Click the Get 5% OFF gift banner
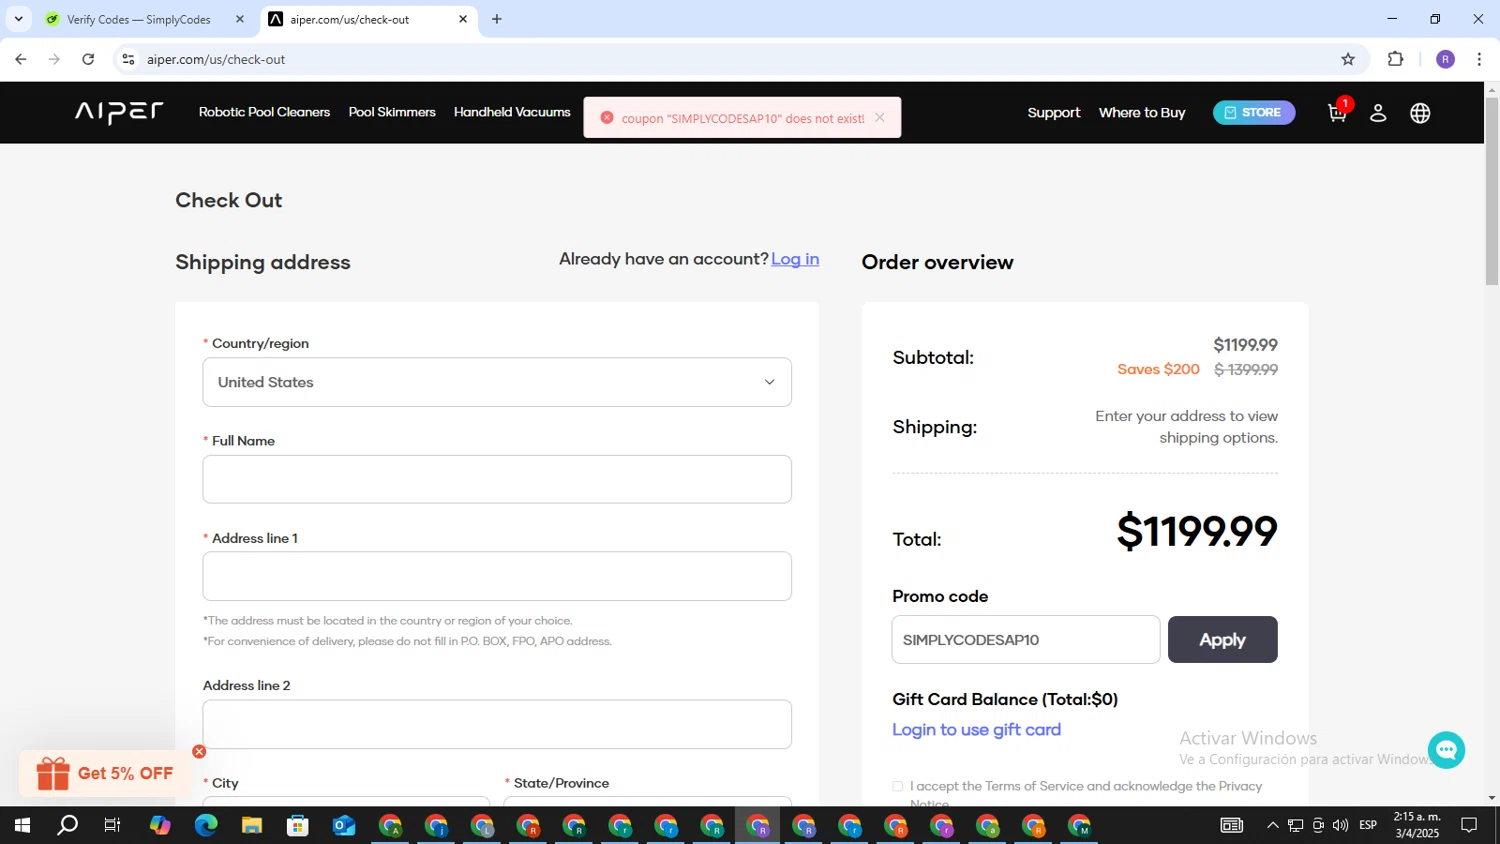 [105, 773]
